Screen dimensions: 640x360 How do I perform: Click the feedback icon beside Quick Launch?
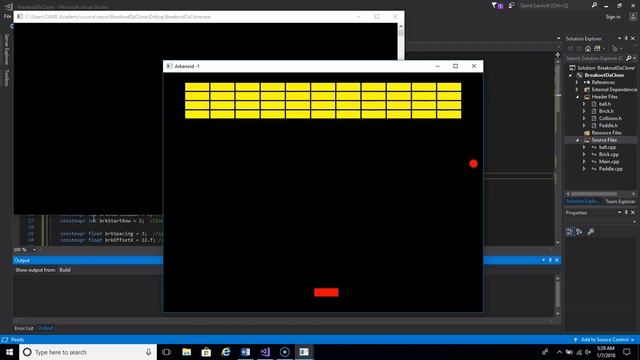coord(511,5)
